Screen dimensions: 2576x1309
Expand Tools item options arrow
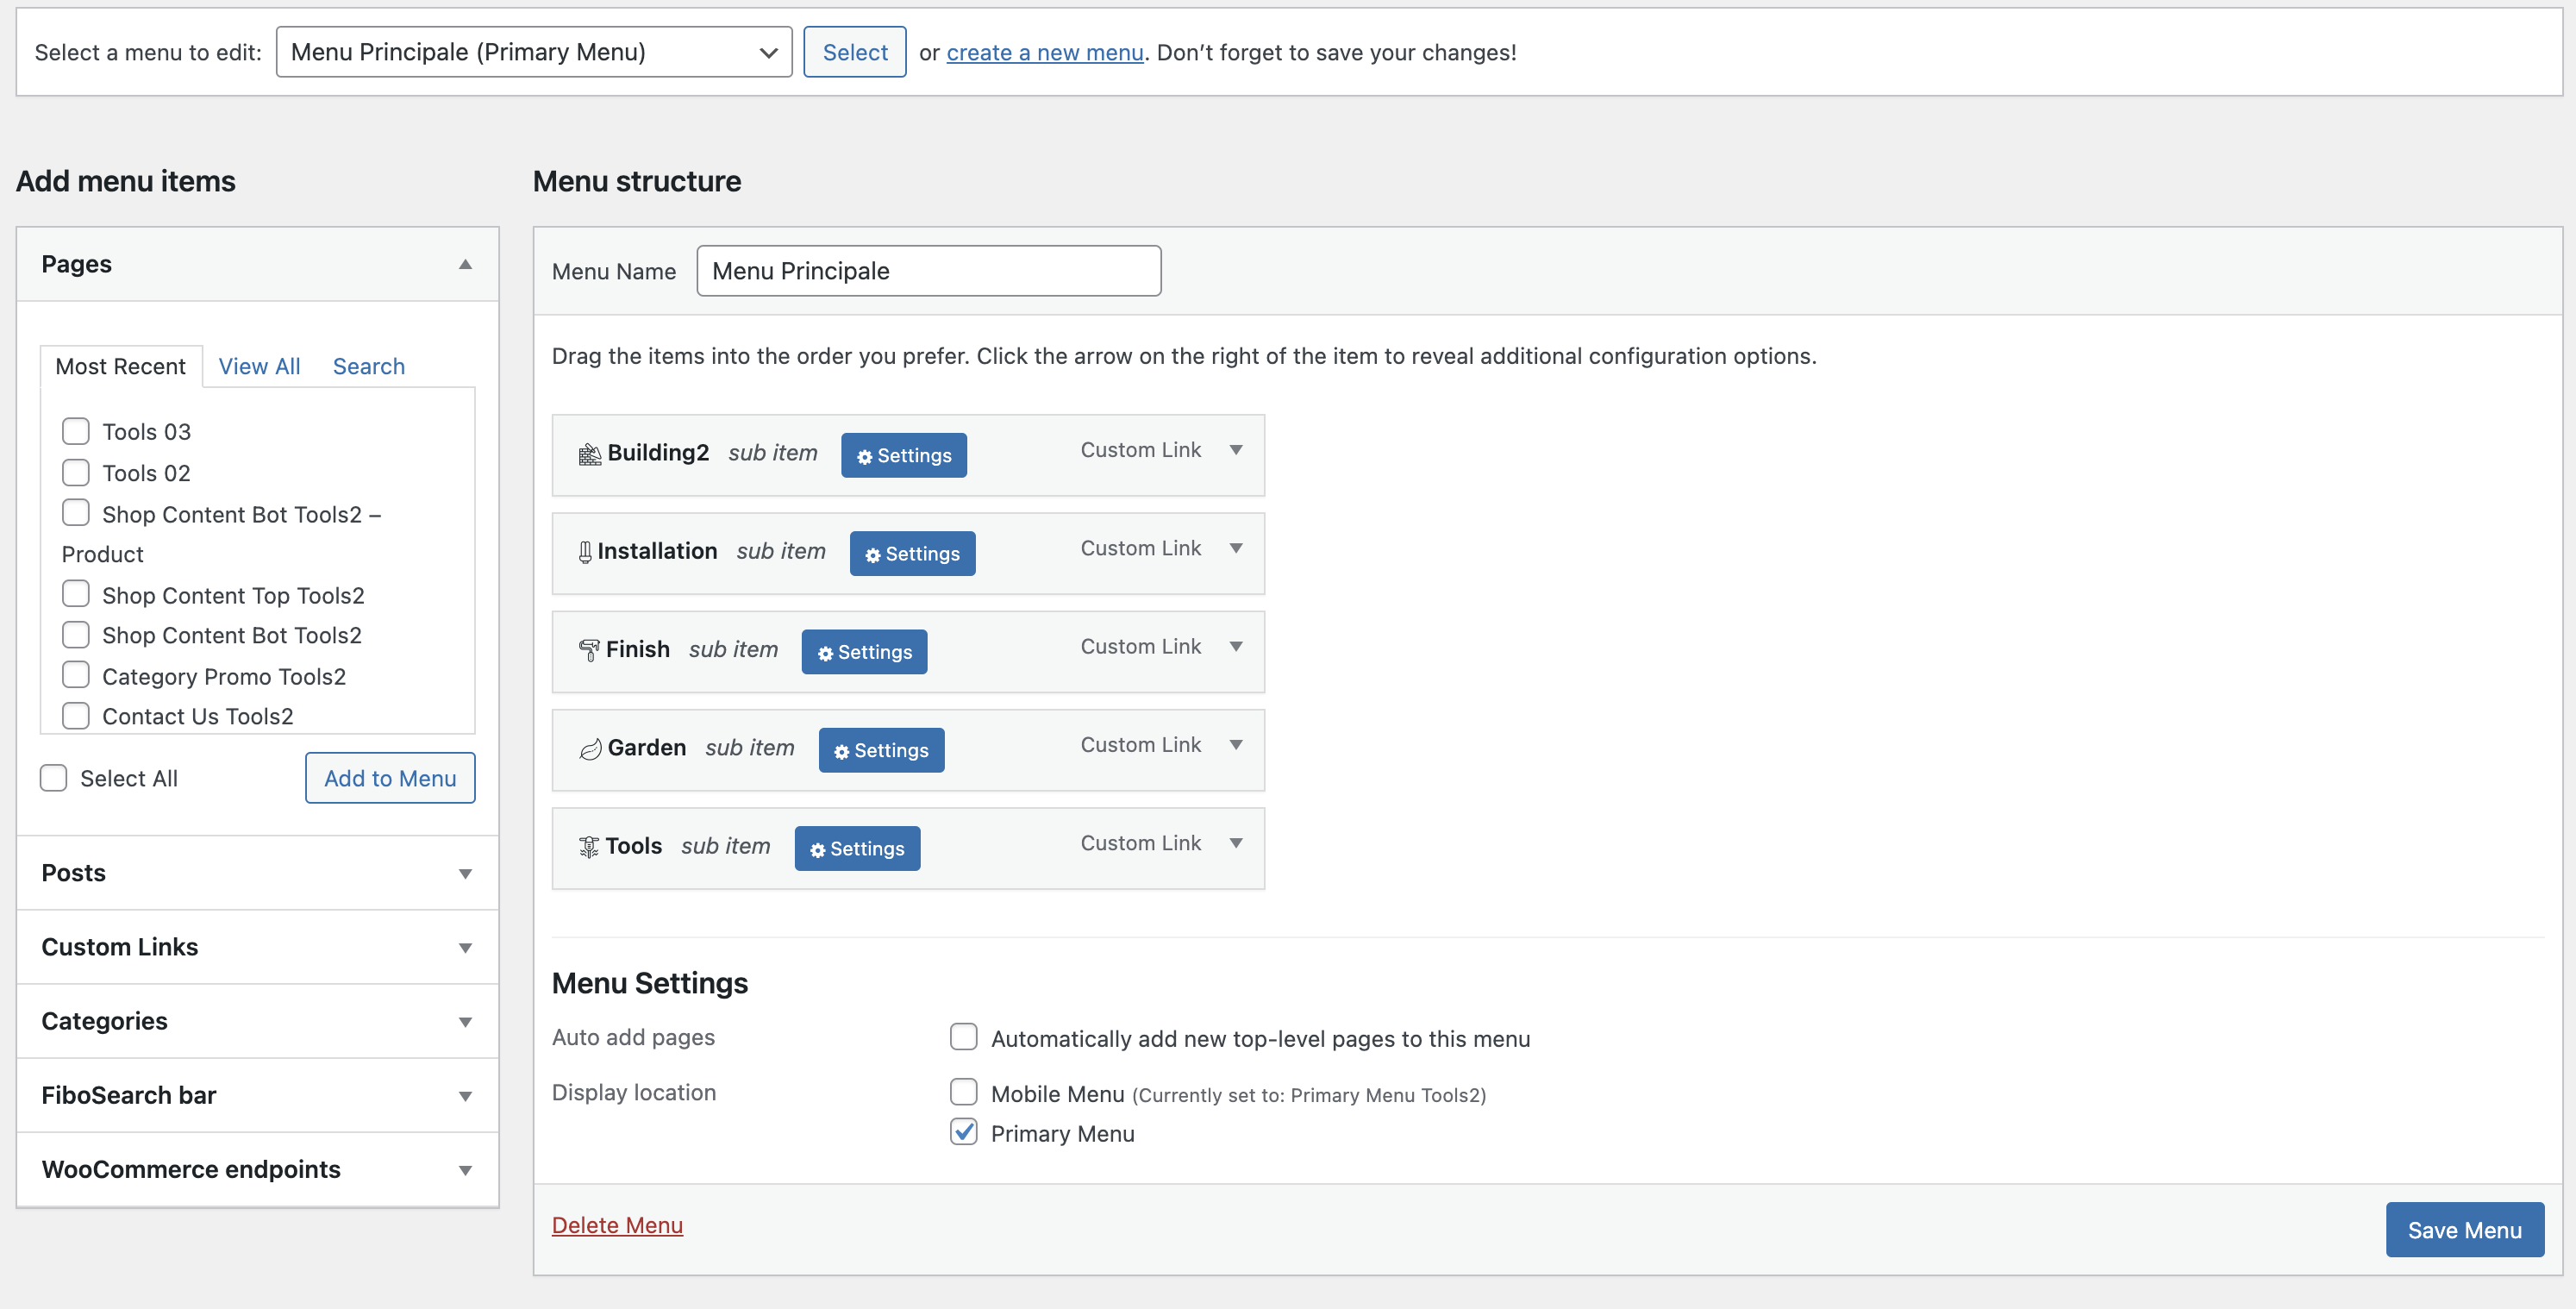click(x=1237, y=844)
